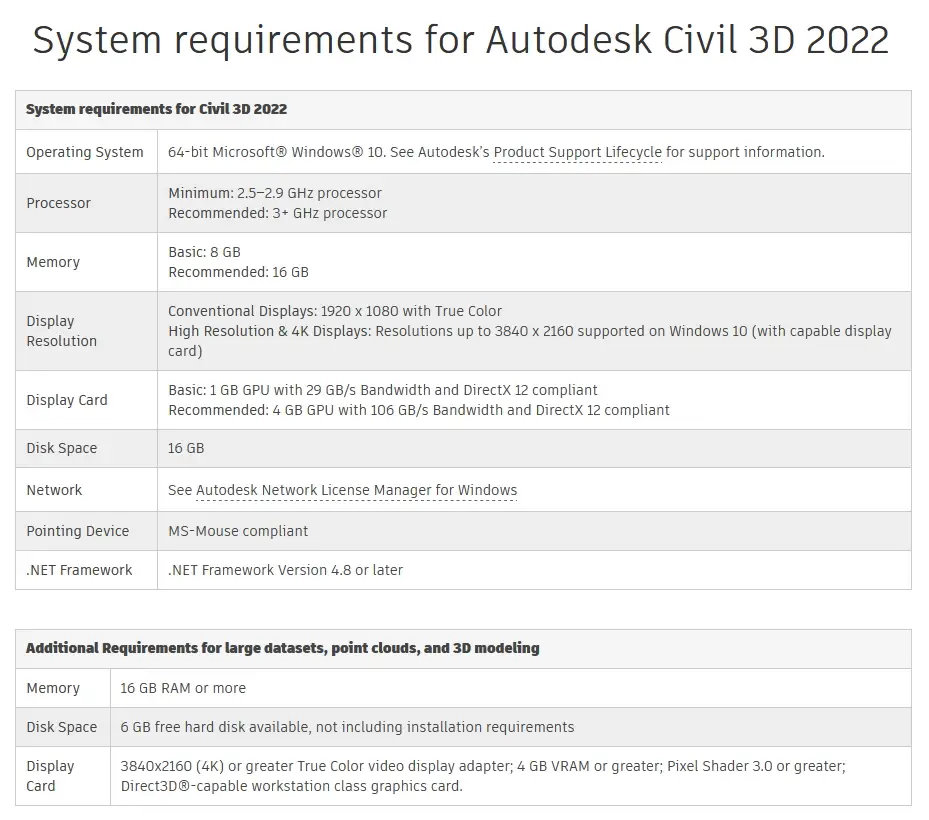The height and width of the screenshot is (820, 929).
Task: Select 'Basic: 1 GB GPU with 29 GB/s' line
Action: 383,390
